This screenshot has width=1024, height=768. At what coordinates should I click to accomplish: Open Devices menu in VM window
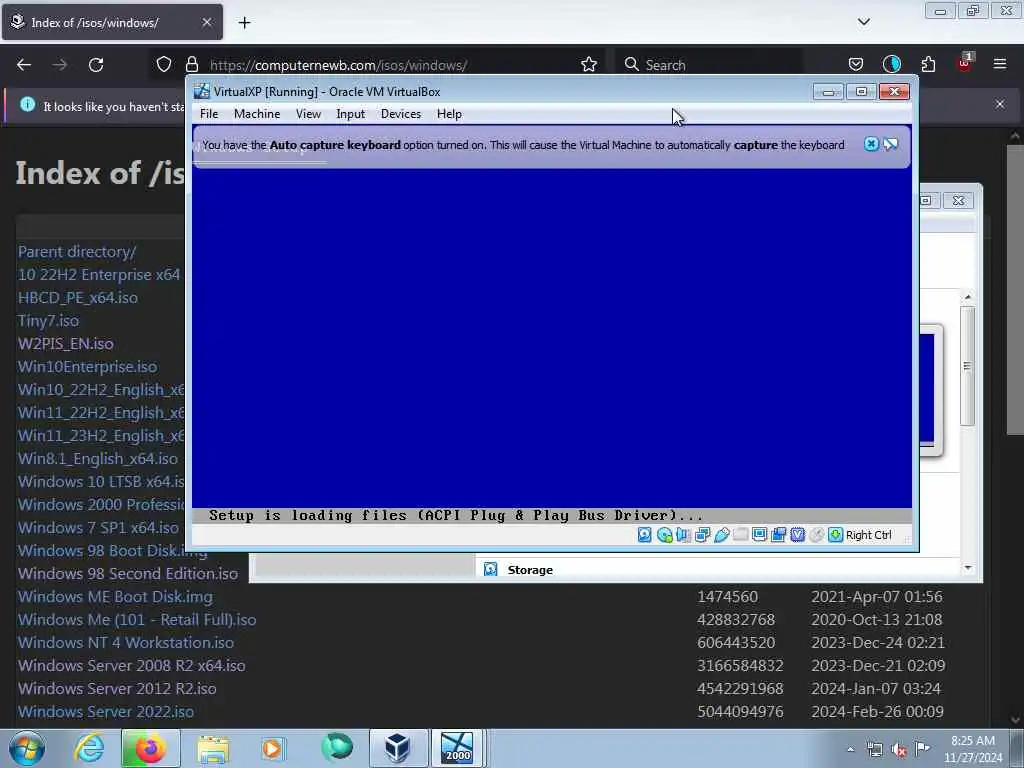401,114
